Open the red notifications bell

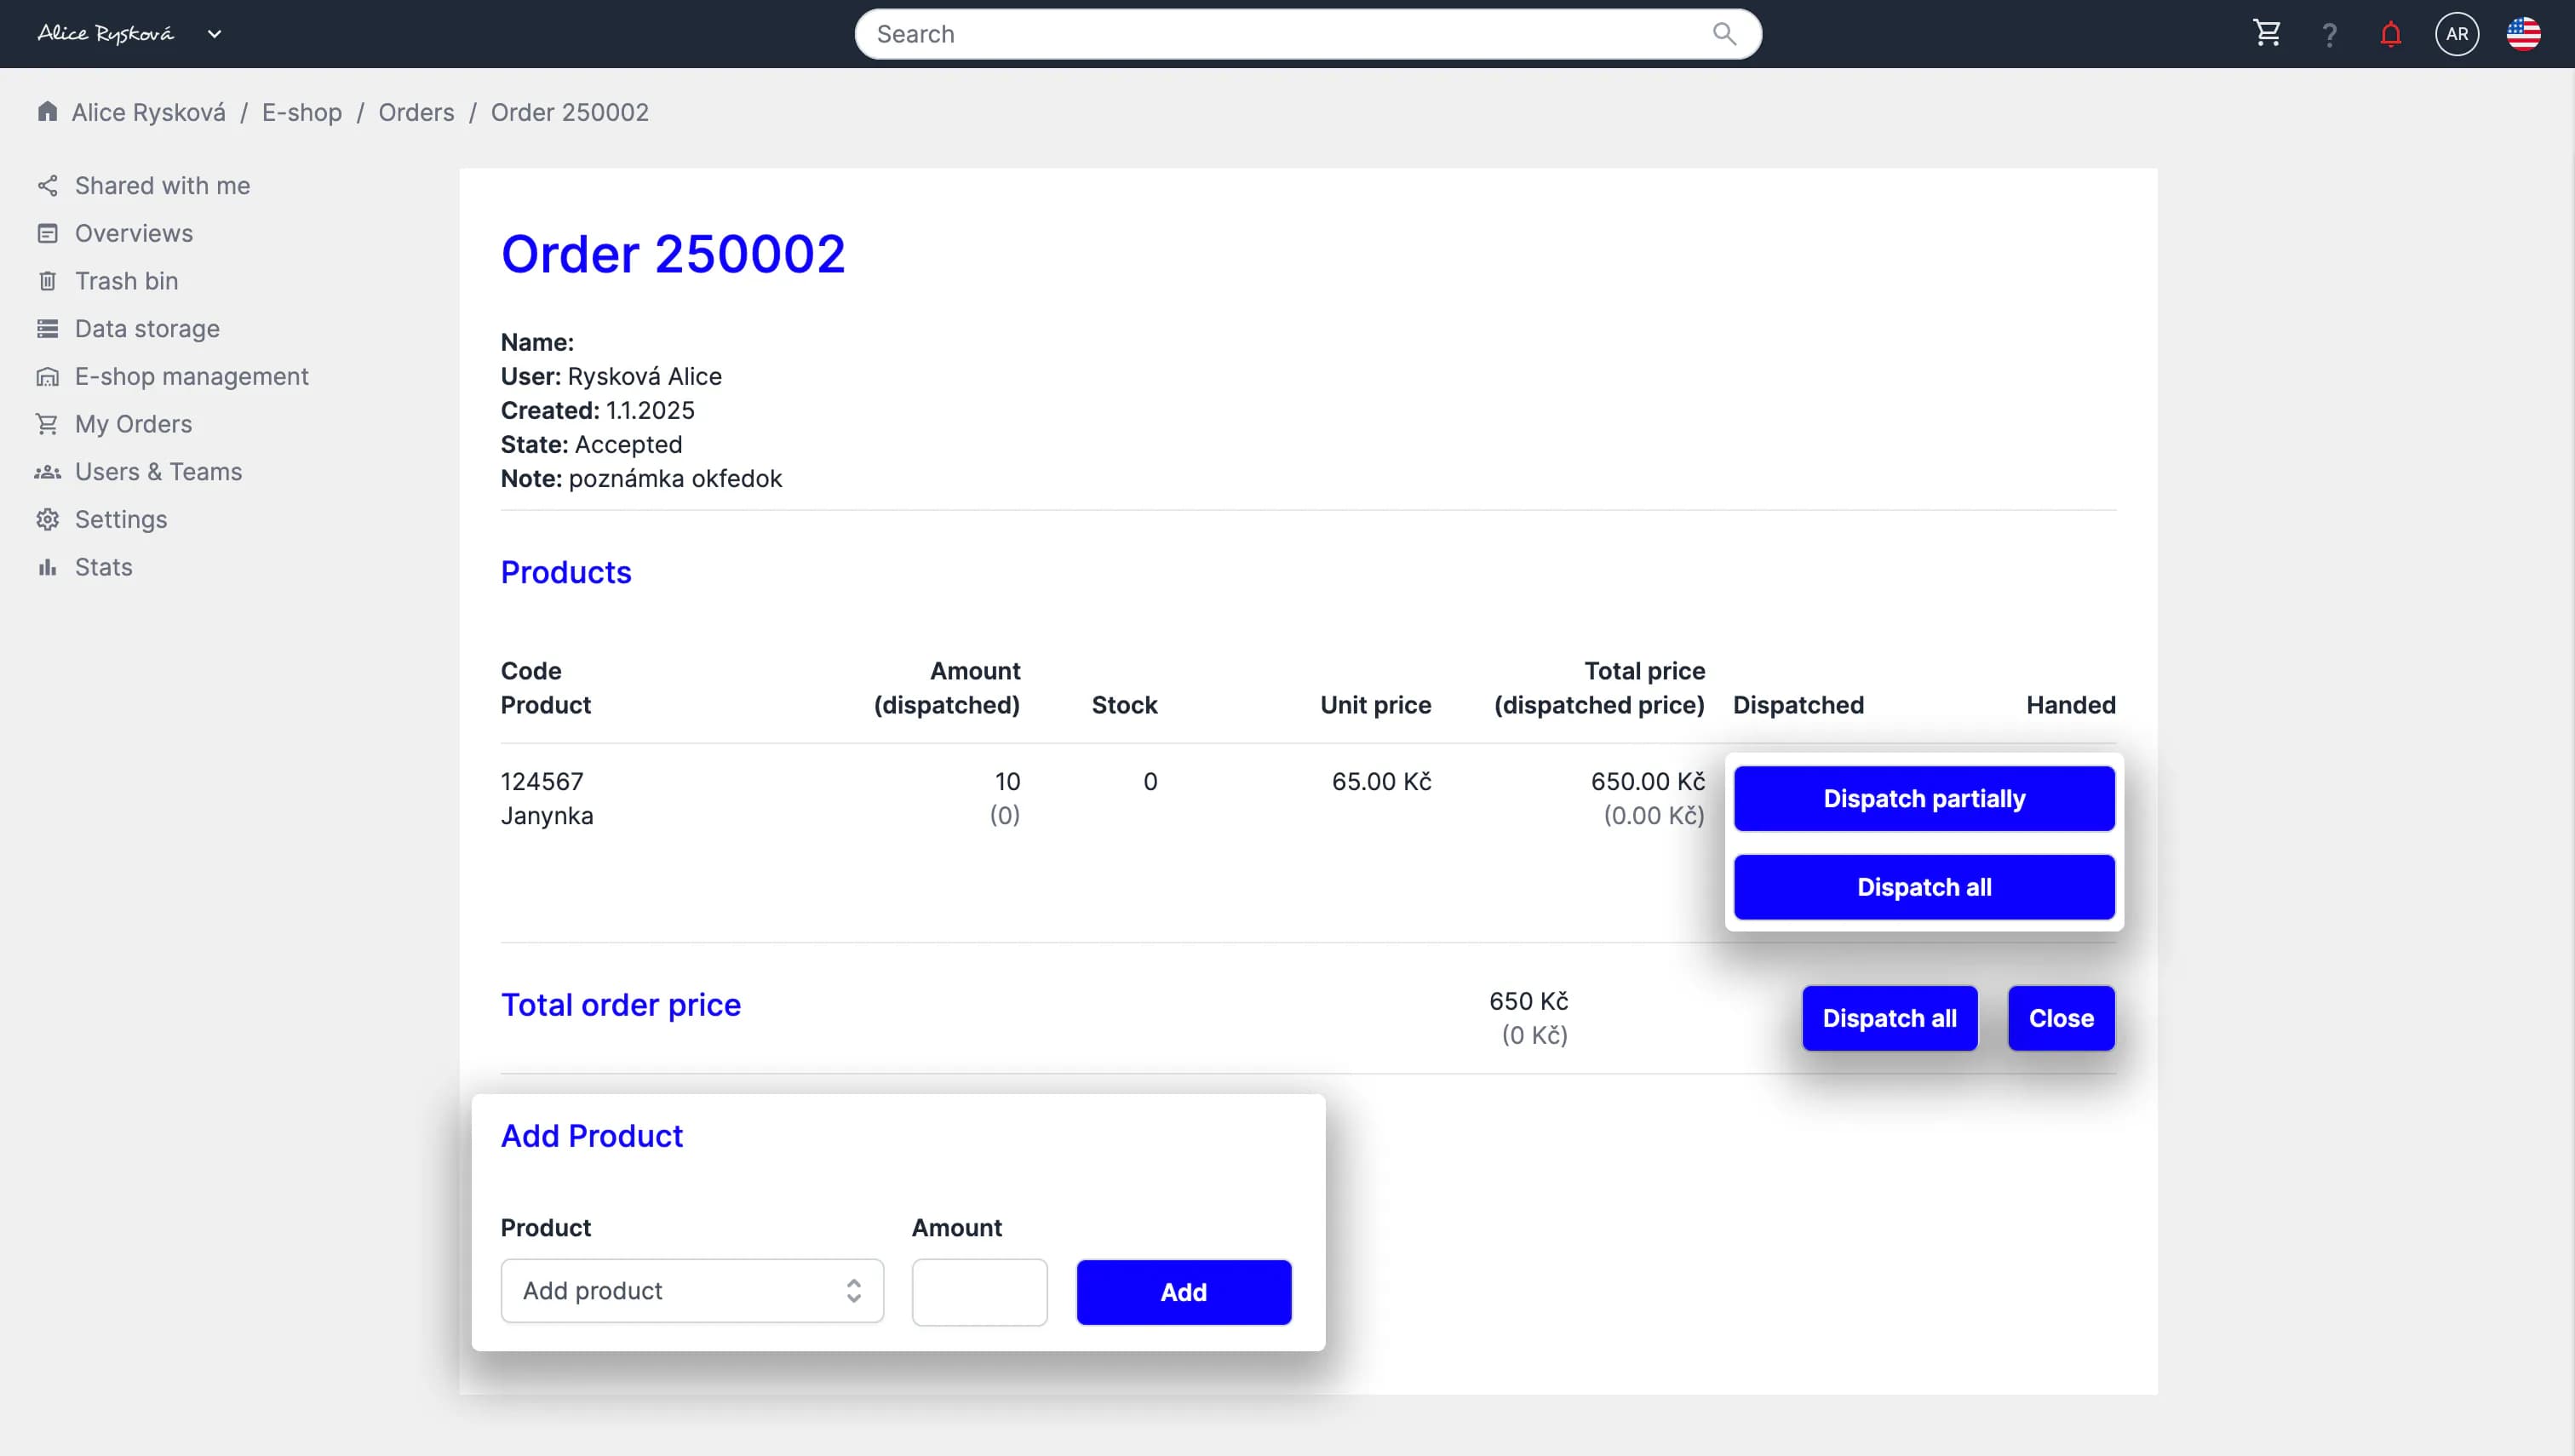pyautogui.click(x=2390, y=35)
